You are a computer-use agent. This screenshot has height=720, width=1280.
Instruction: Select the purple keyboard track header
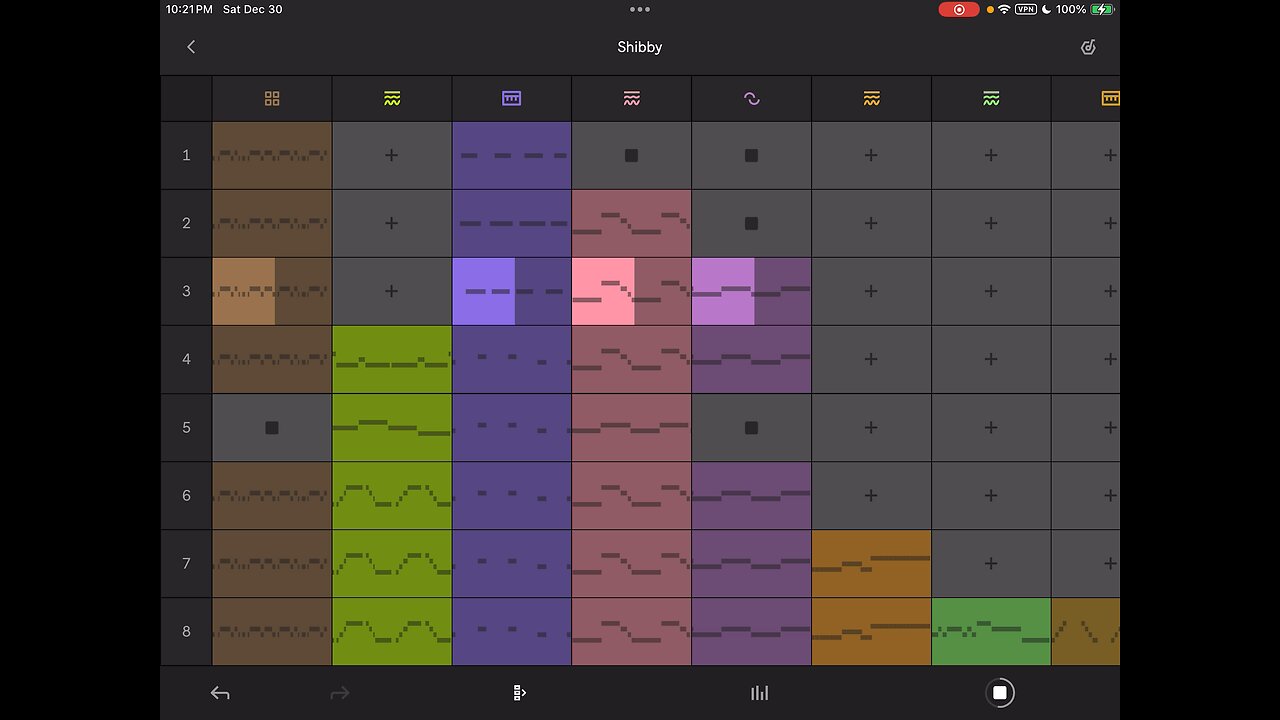(512, 98)
